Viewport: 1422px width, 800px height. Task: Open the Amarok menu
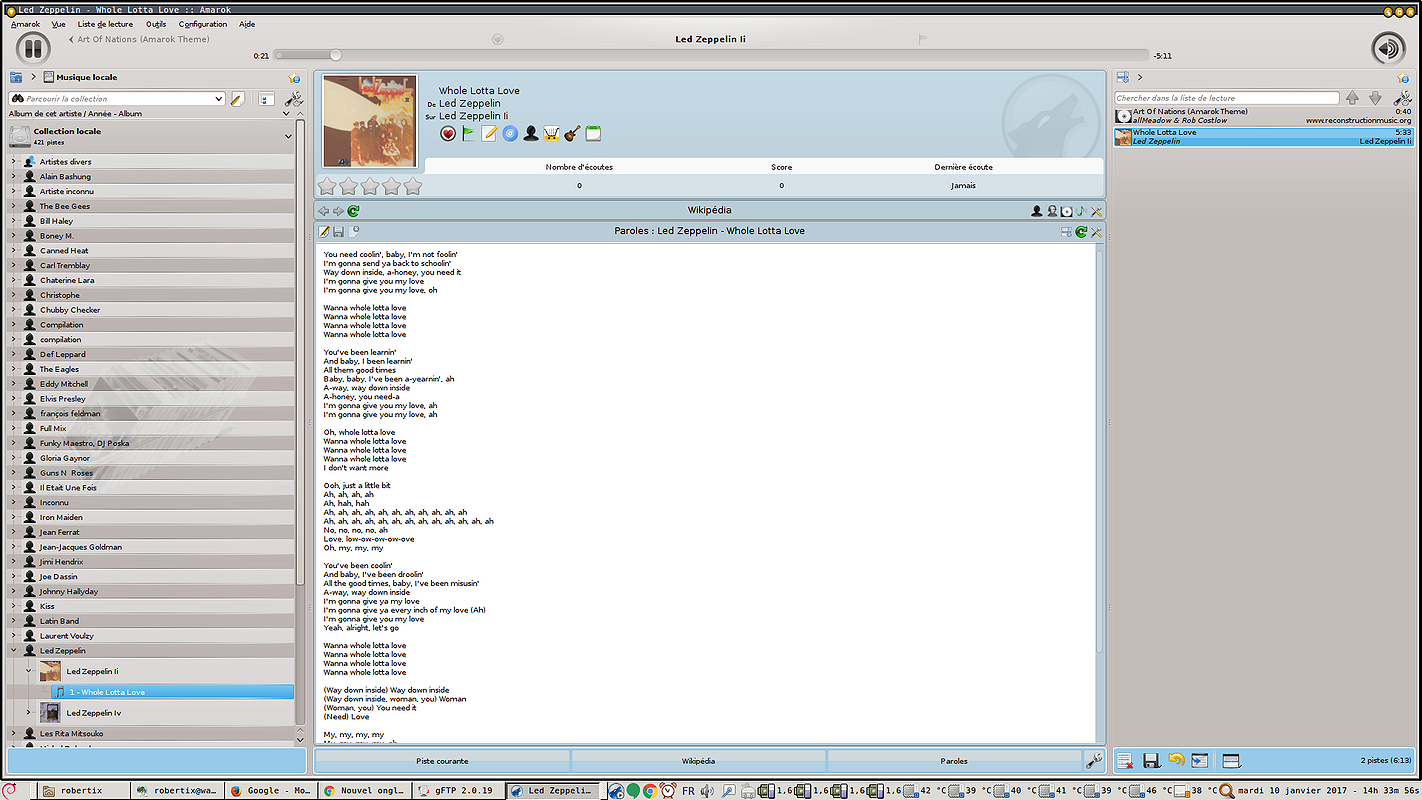(25, 24)
